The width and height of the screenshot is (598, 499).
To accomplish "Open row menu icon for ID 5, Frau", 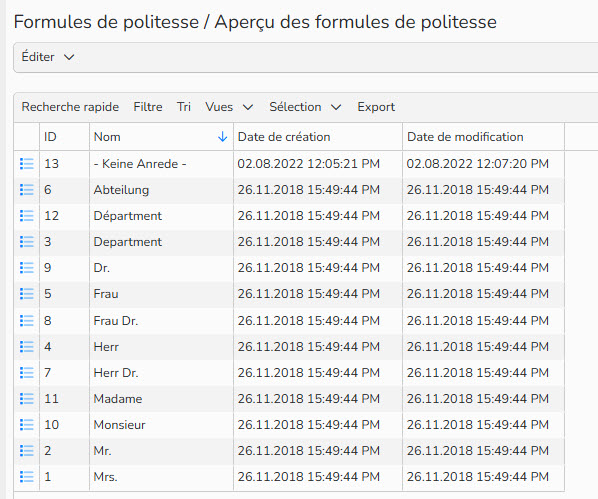I will [27, 294].
